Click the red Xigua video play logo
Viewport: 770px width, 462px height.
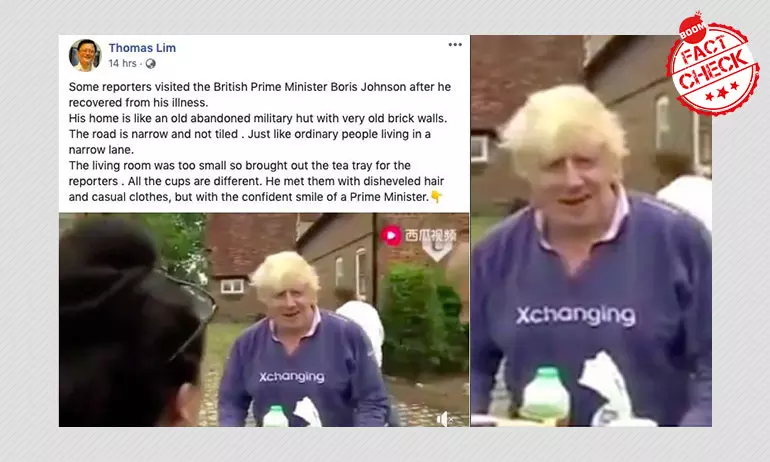tap(391, 236)
